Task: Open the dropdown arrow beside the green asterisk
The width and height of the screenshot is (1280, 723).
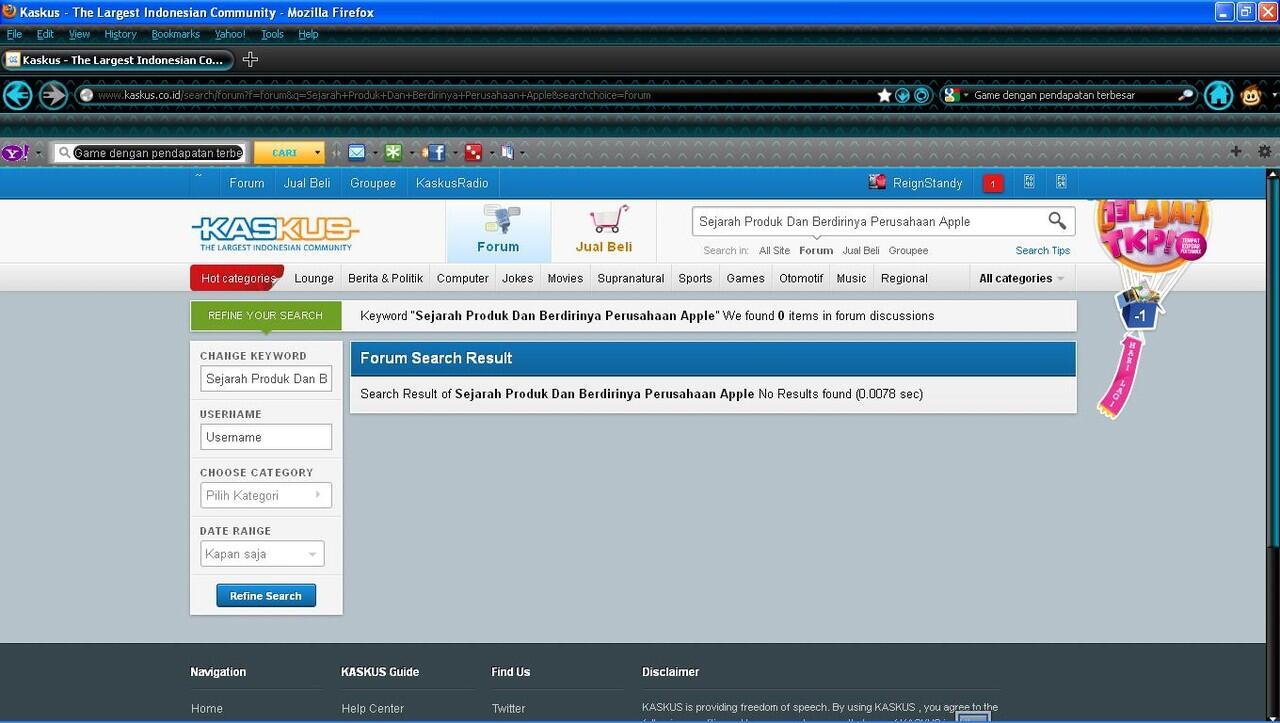Action: pos(412,153)
